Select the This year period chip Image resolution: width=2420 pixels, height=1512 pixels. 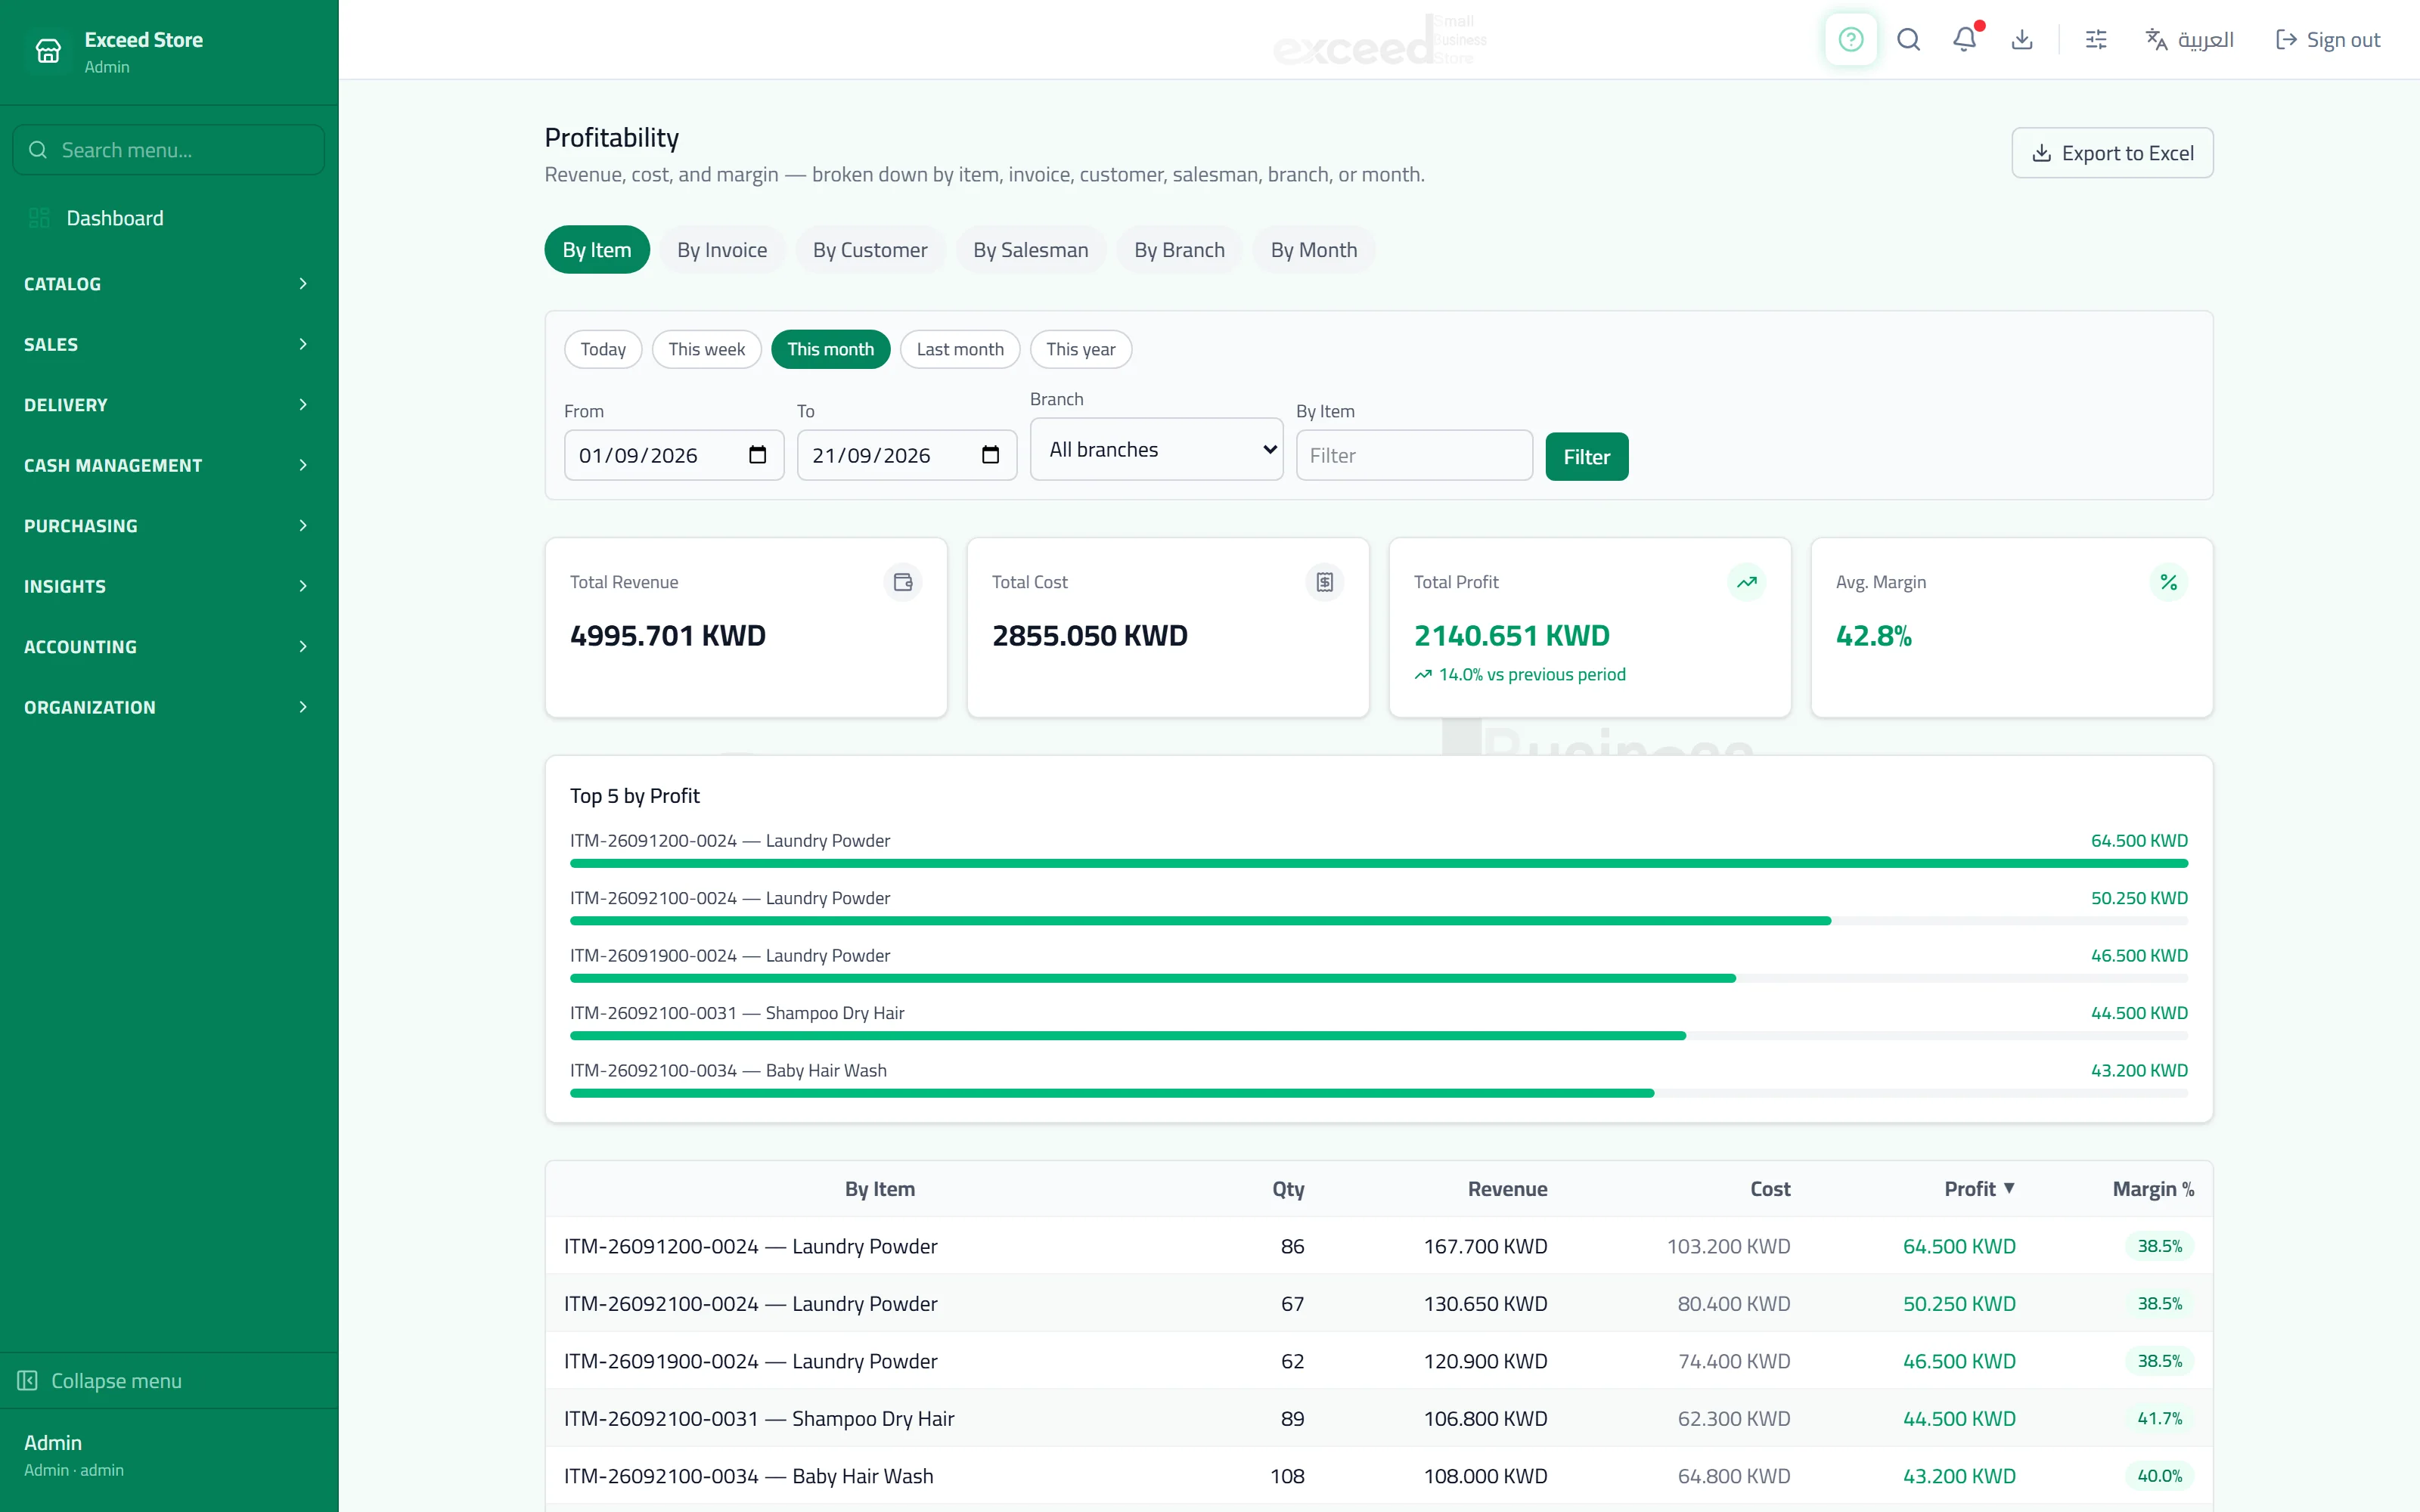pyautogui.click(x=1081, y=349)
